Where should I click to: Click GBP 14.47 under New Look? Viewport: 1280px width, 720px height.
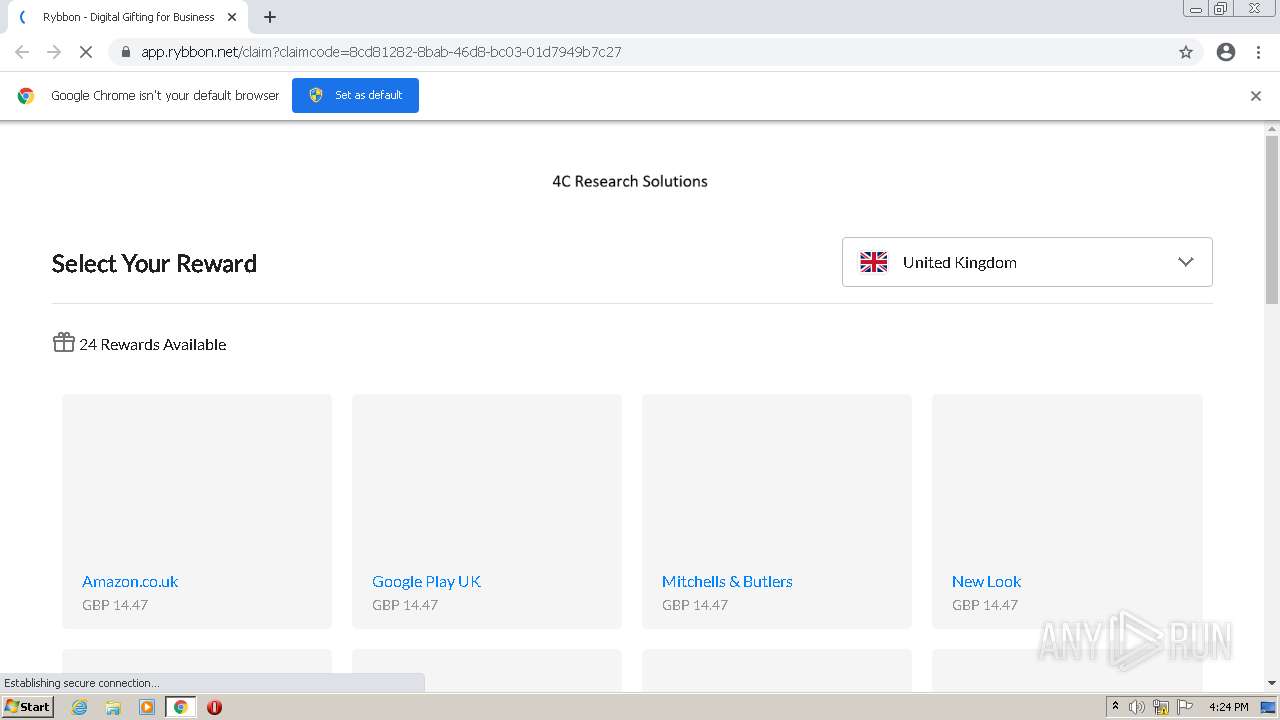pyautogui.click(x=985, y=605)
